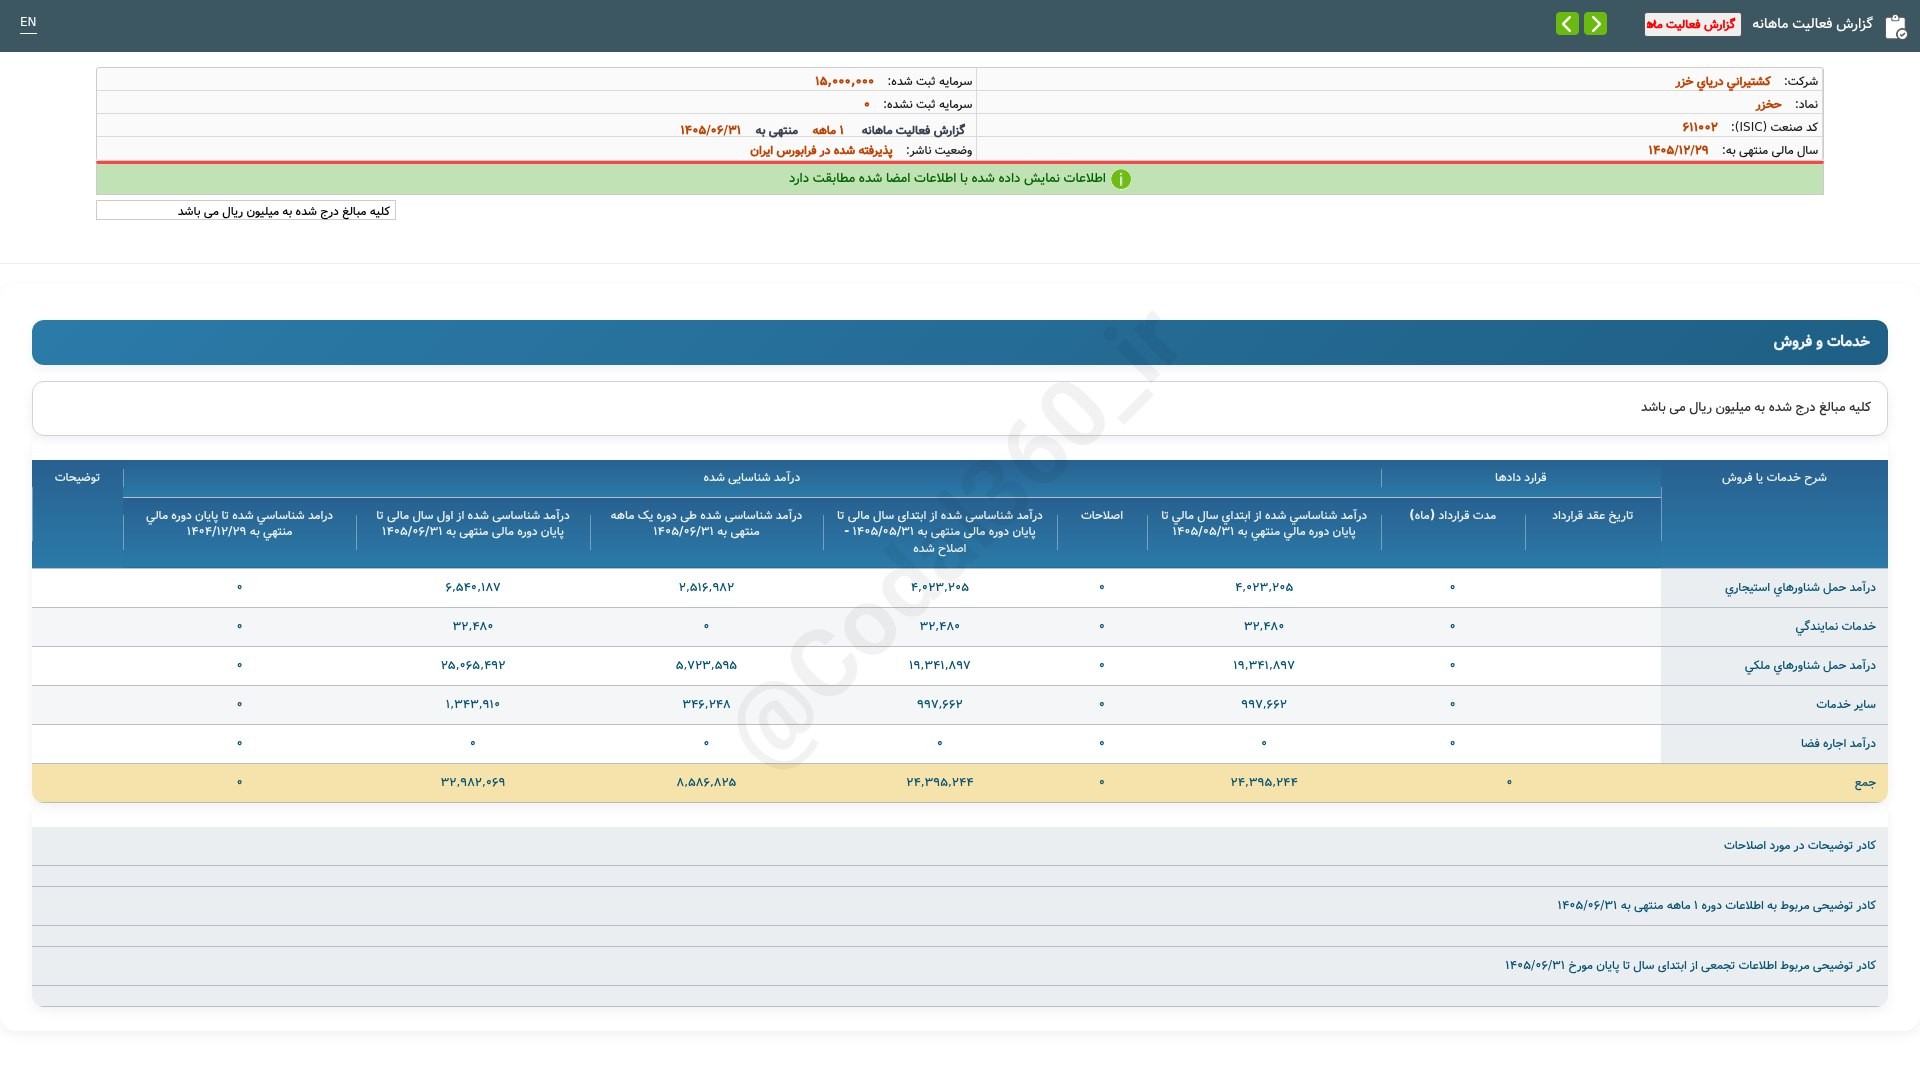The height and width of the screenshot is (1080, 1920).
Task: Click monthly revenue cell ۲,۵۱۶,۹۸۲
Action: (x=706, y=587)
